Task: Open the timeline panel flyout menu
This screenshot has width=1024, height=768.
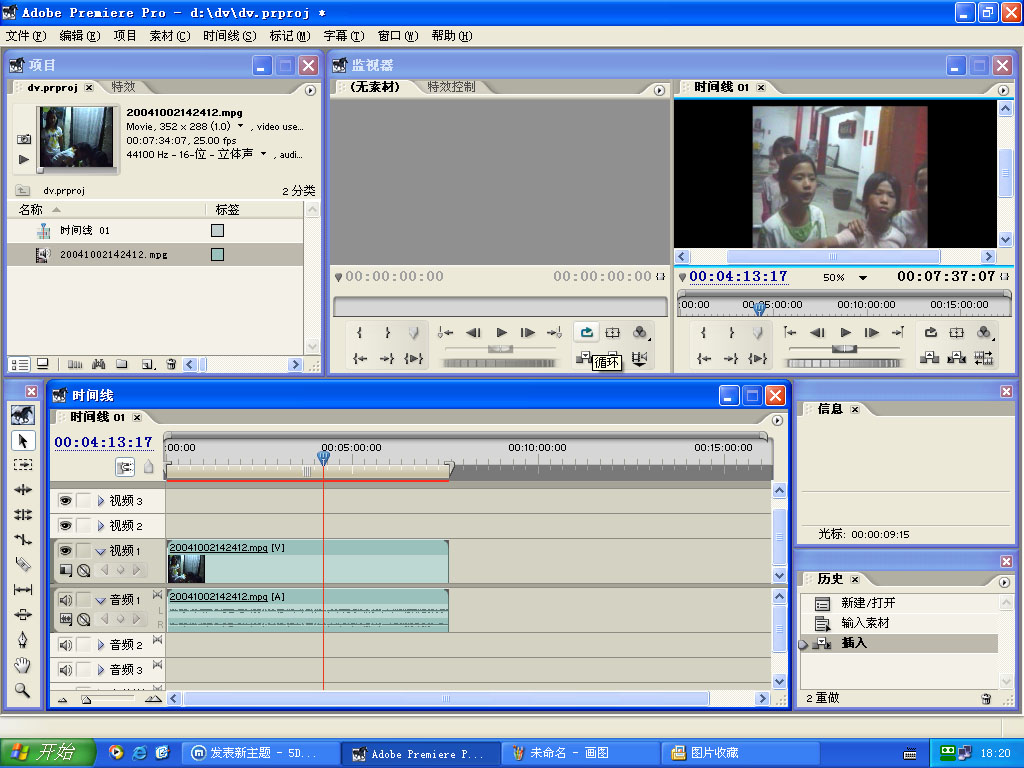Action: pos(777,421)
